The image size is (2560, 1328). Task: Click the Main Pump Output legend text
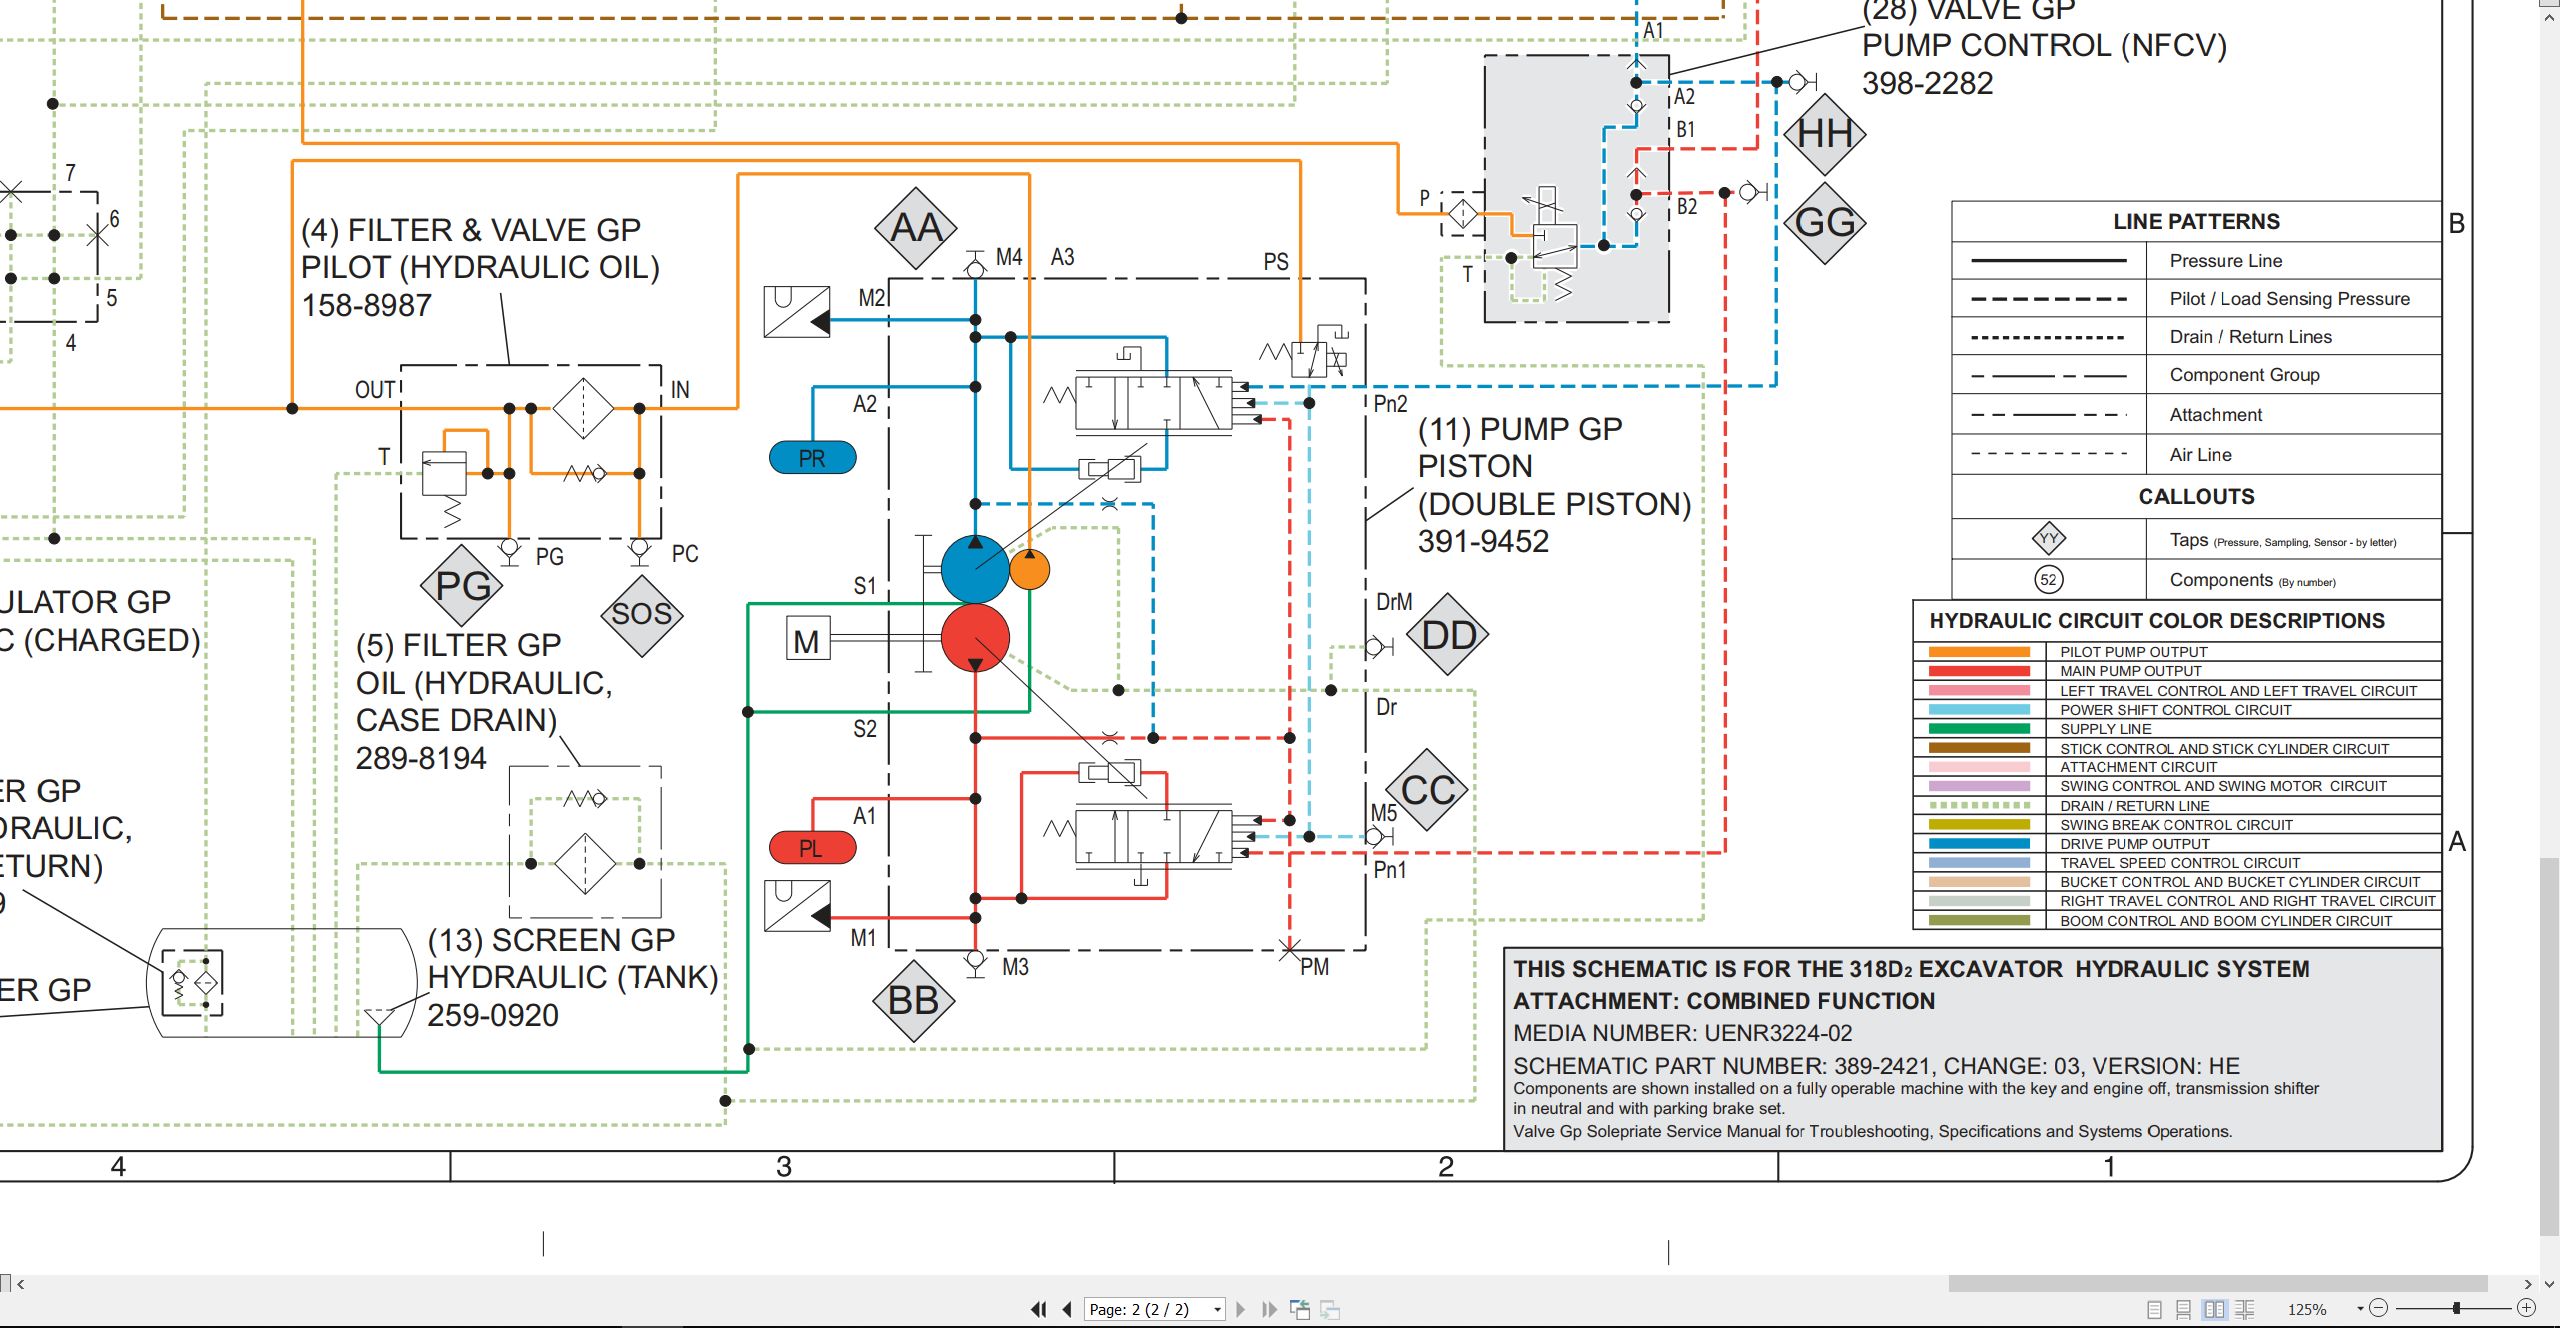[x=2130, y=671]
